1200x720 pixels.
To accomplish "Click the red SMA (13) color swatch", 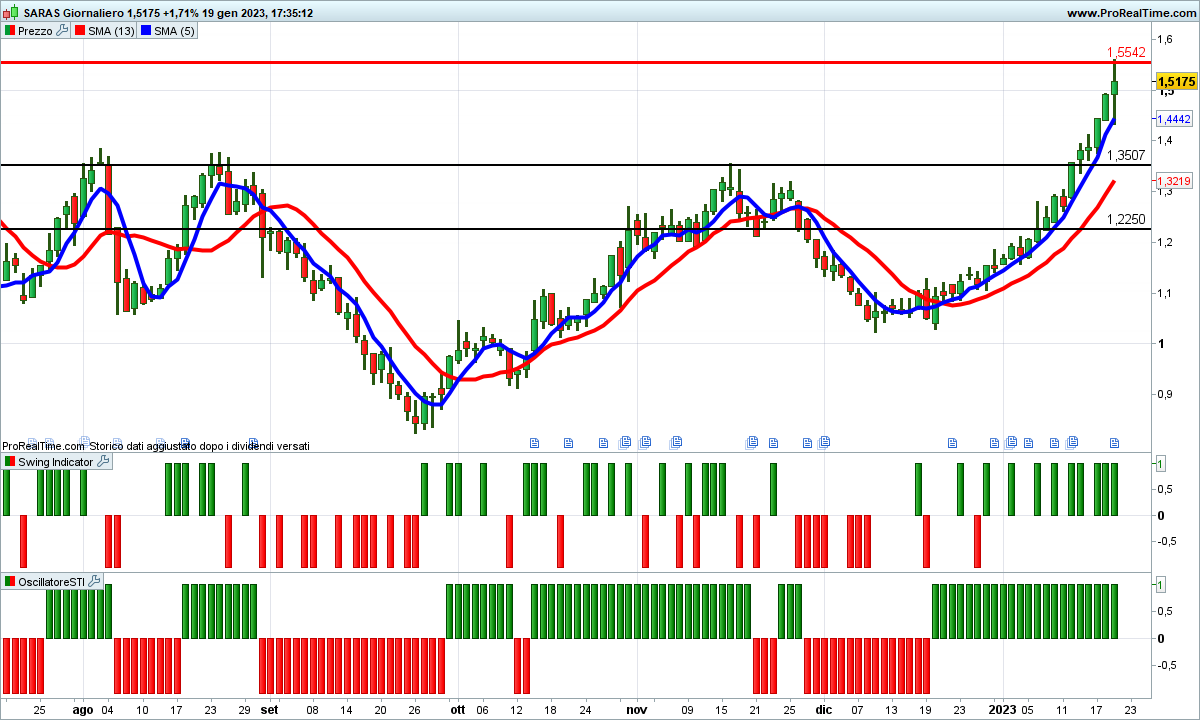I will coord(79,31).
